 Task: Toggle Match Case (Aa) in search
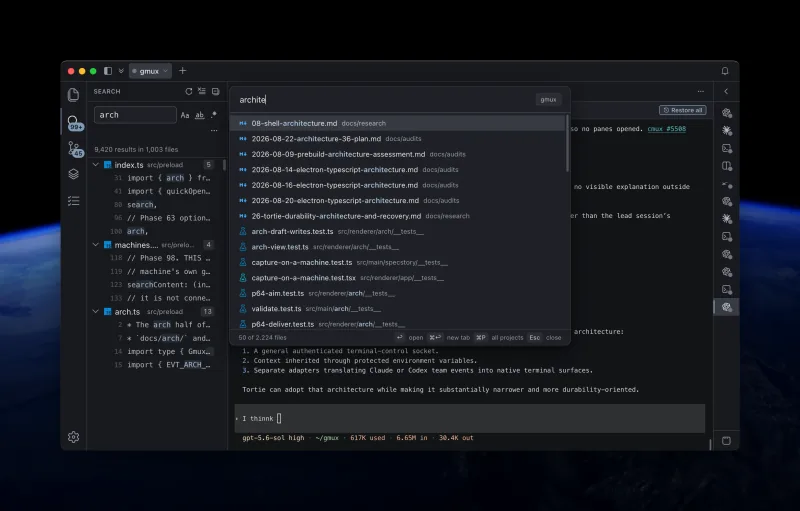click(185, 115)
